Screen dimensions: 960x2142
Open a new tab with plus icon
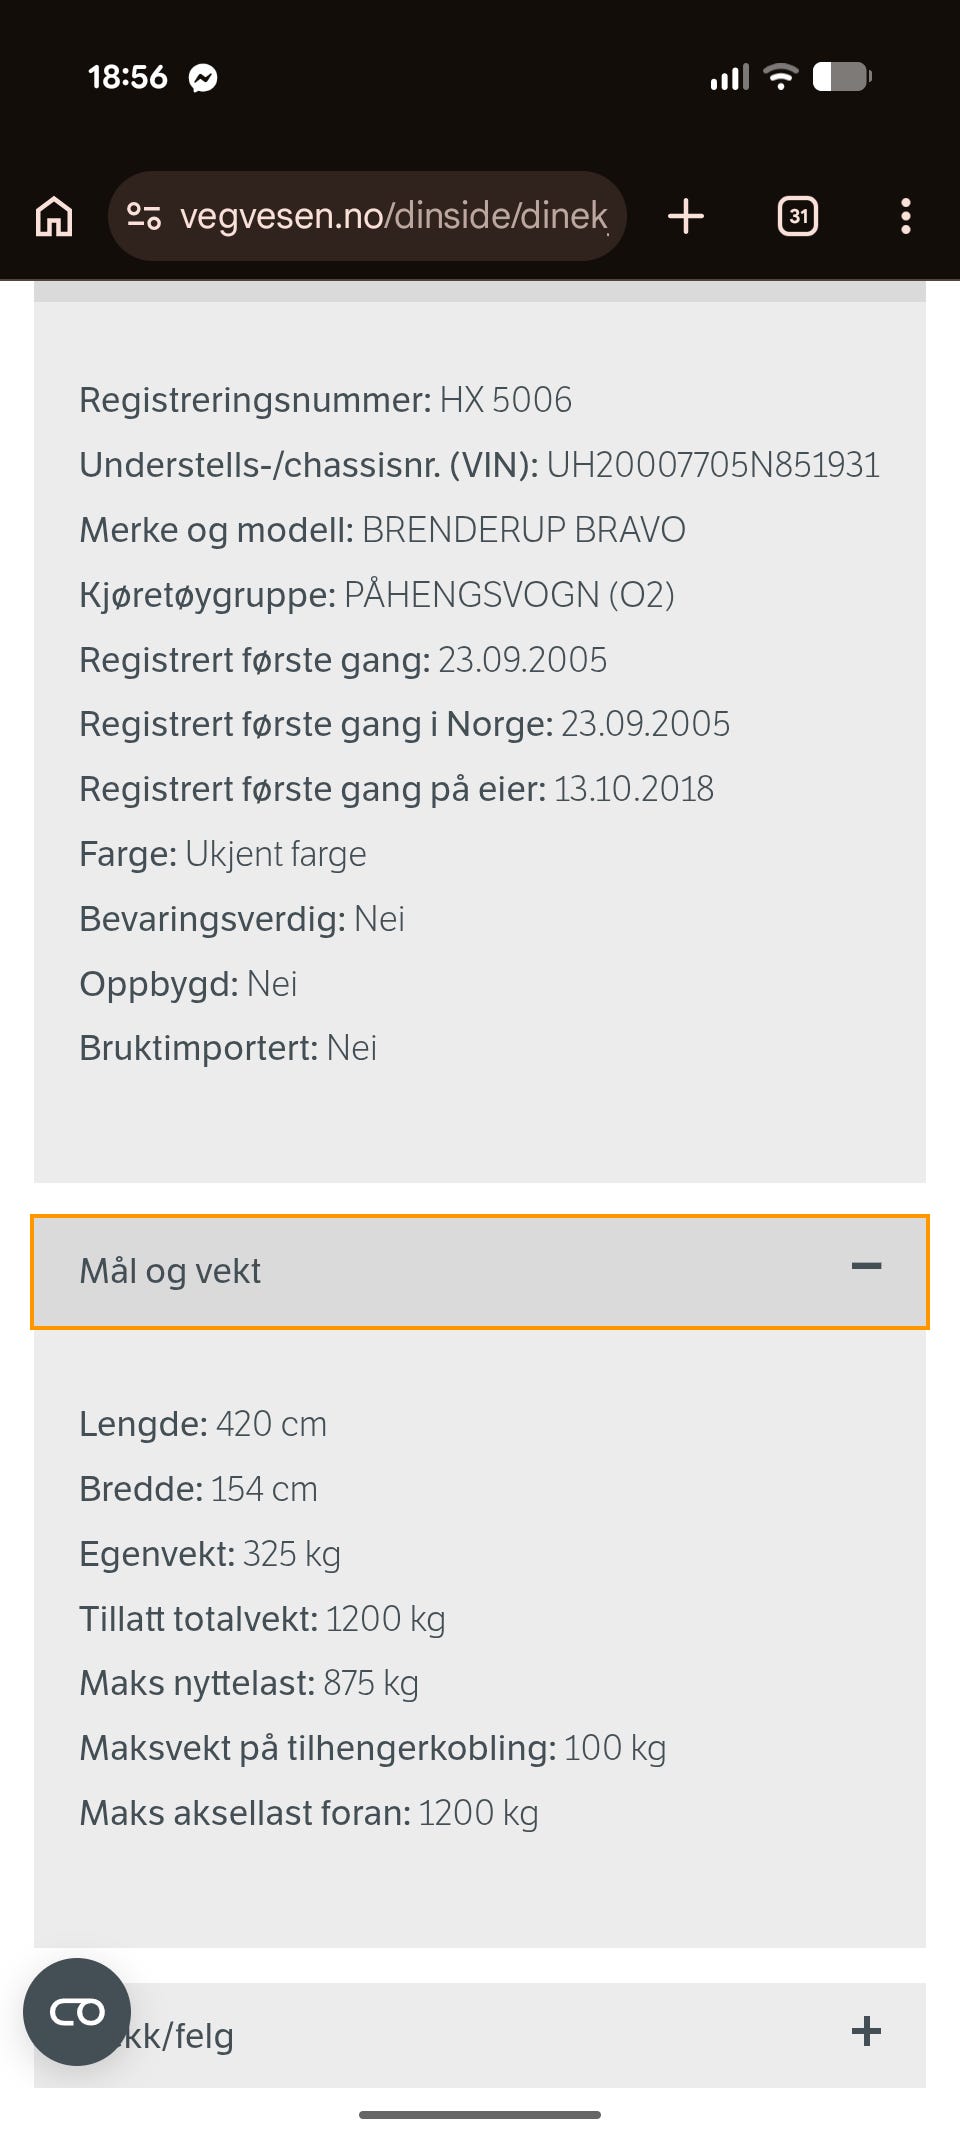[x=686, y=216]
